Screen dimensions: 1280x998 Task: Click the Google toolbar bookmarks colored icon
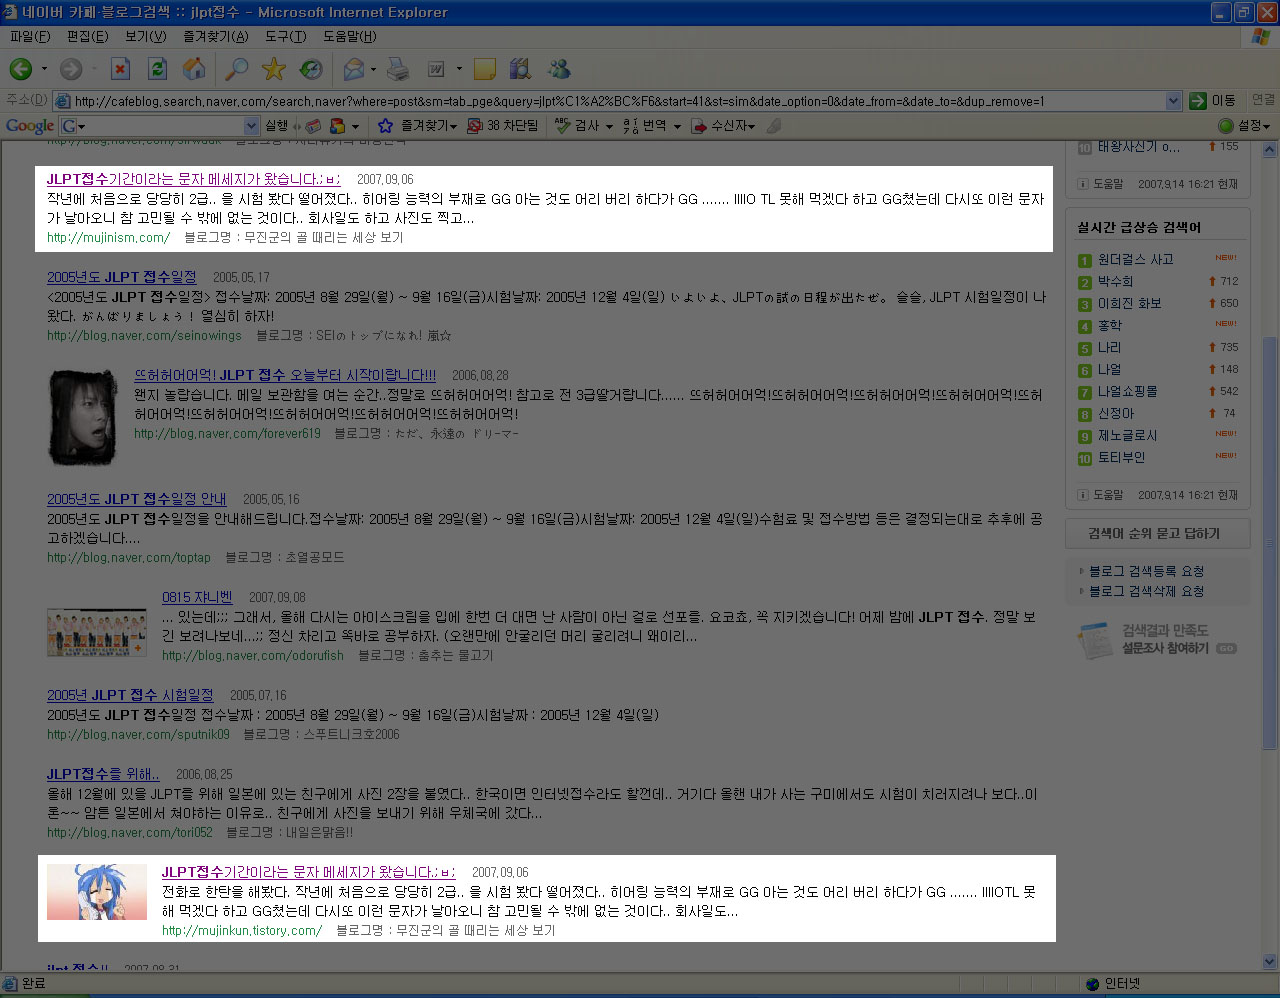338,126
